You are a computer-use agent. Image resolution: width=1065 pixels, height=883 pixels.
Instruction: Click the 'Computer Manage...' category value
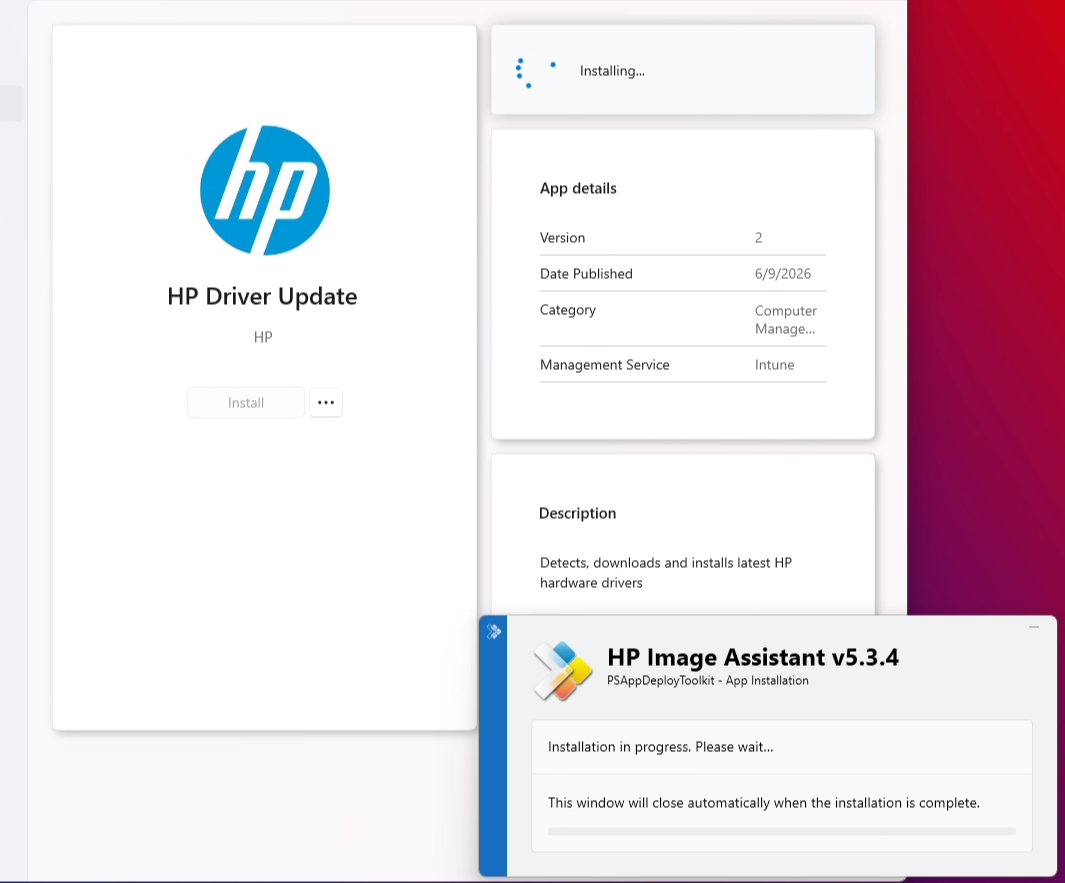[786, 319]
